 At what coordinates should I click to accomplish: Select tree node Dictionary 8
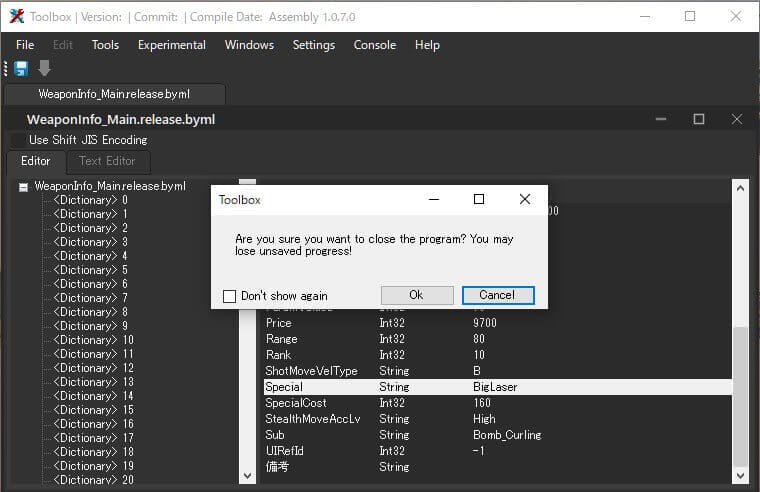click(x=91, y=312)
